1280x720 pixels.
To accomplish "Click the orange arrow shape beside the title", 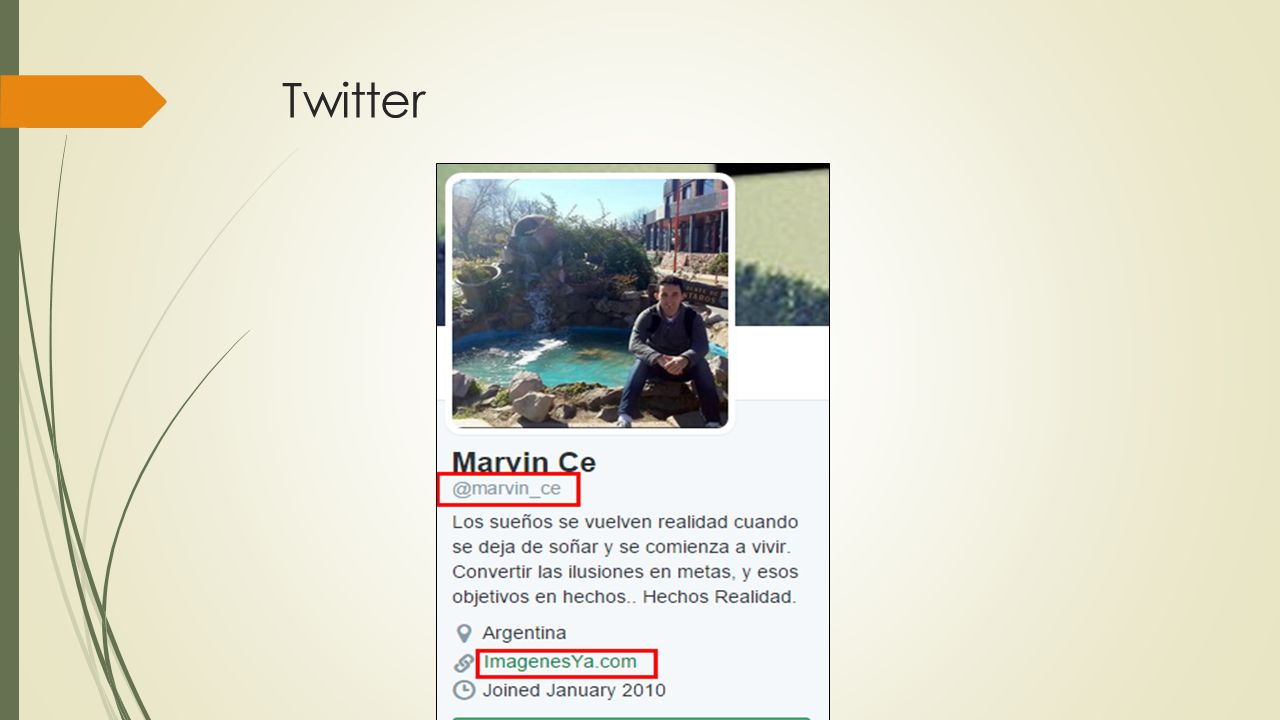I will point(83,101).
